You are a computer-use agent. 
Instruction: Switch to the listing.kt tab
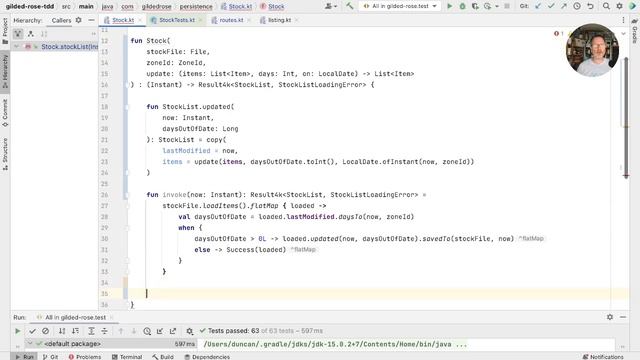coord(280,20)
